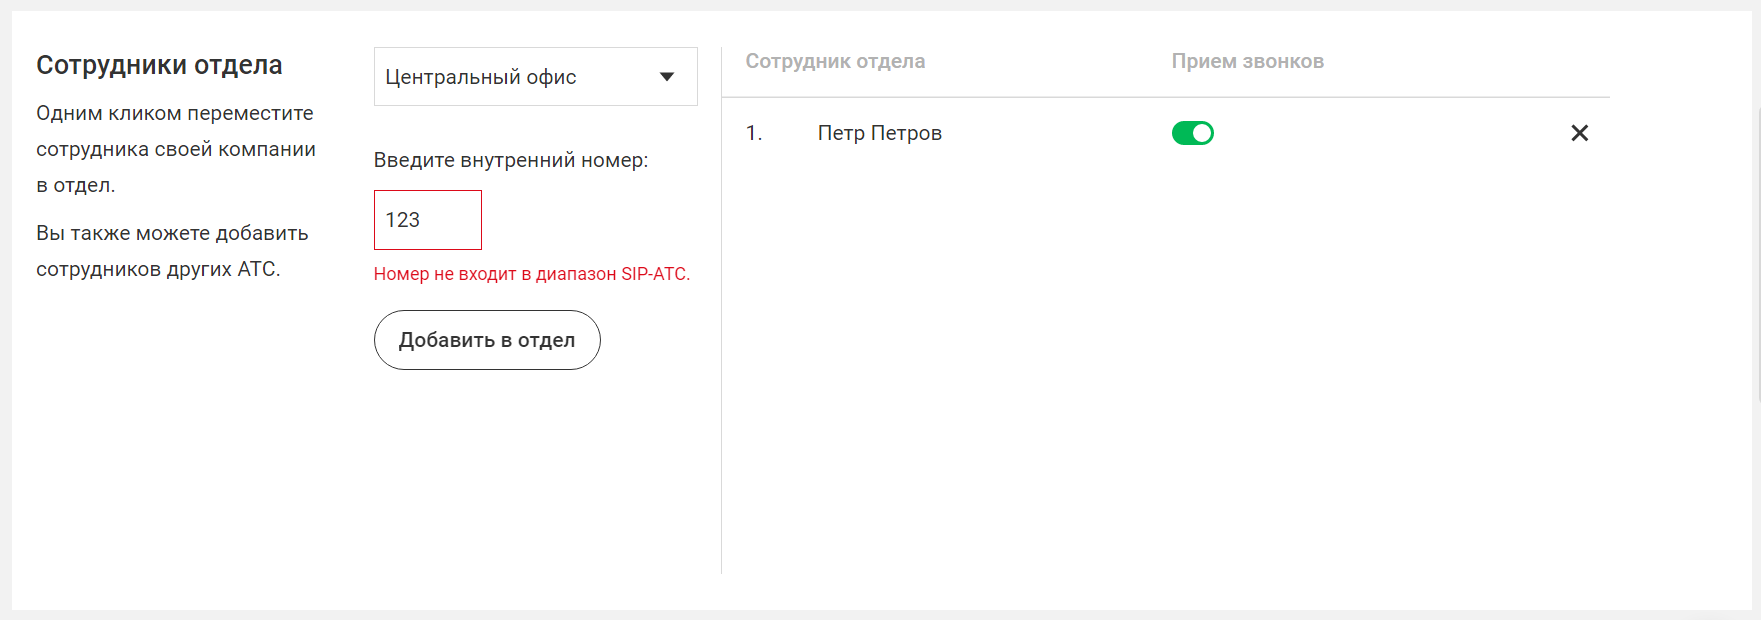
Task: Click the vertical scrollbar on the right edge
Action: [1757, 250]
